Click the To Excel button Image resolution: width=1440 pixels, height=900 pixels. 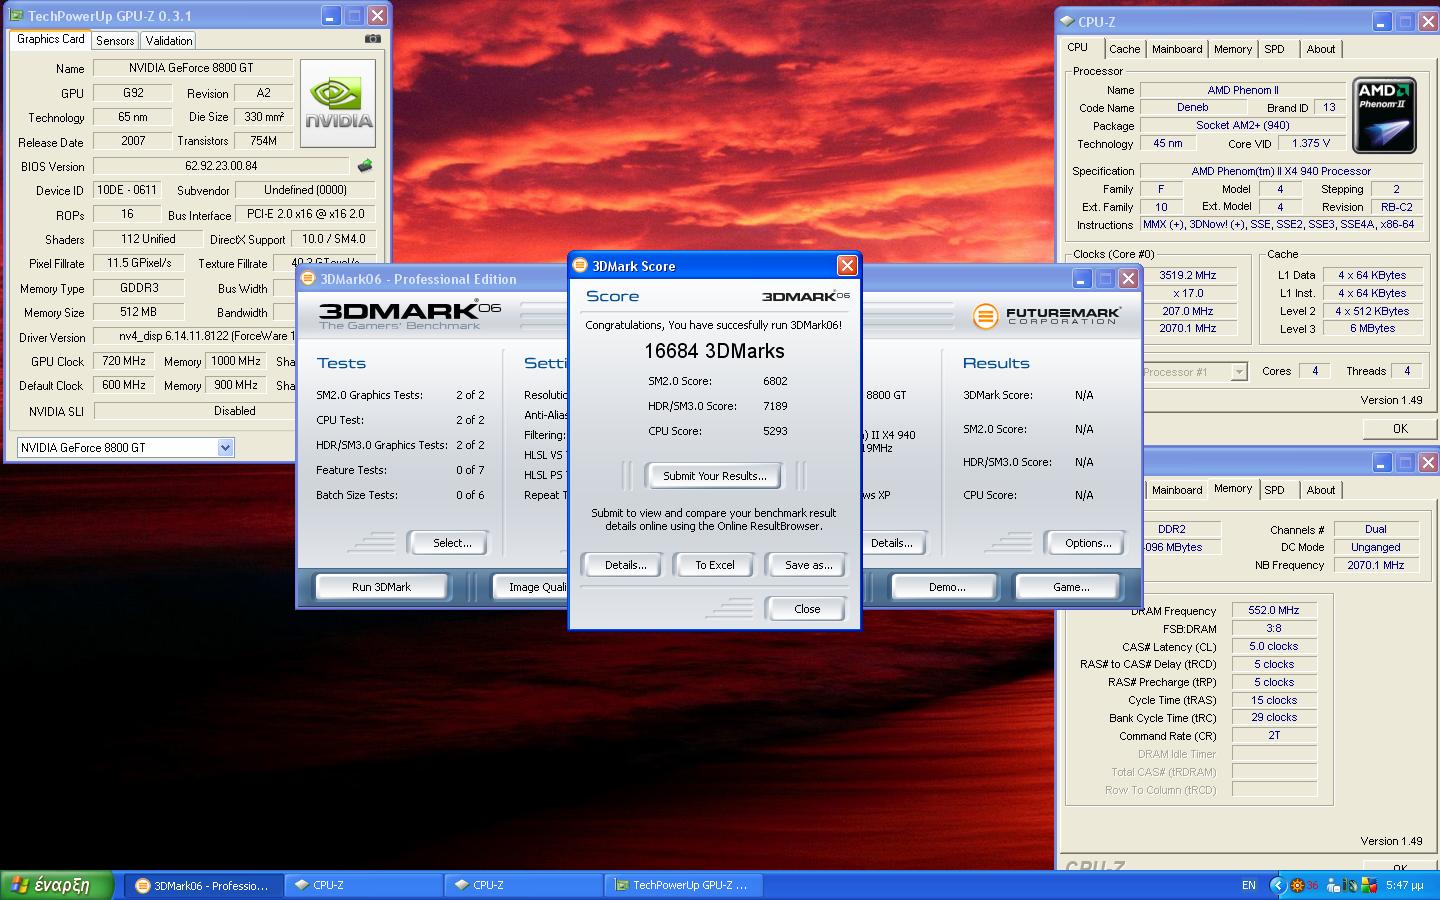tap(715, 565)
